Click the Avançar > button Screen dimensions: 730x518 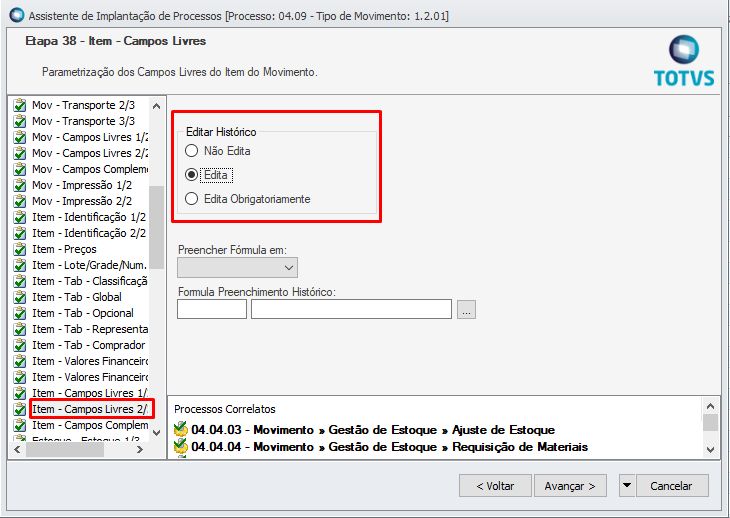point(570,486)
